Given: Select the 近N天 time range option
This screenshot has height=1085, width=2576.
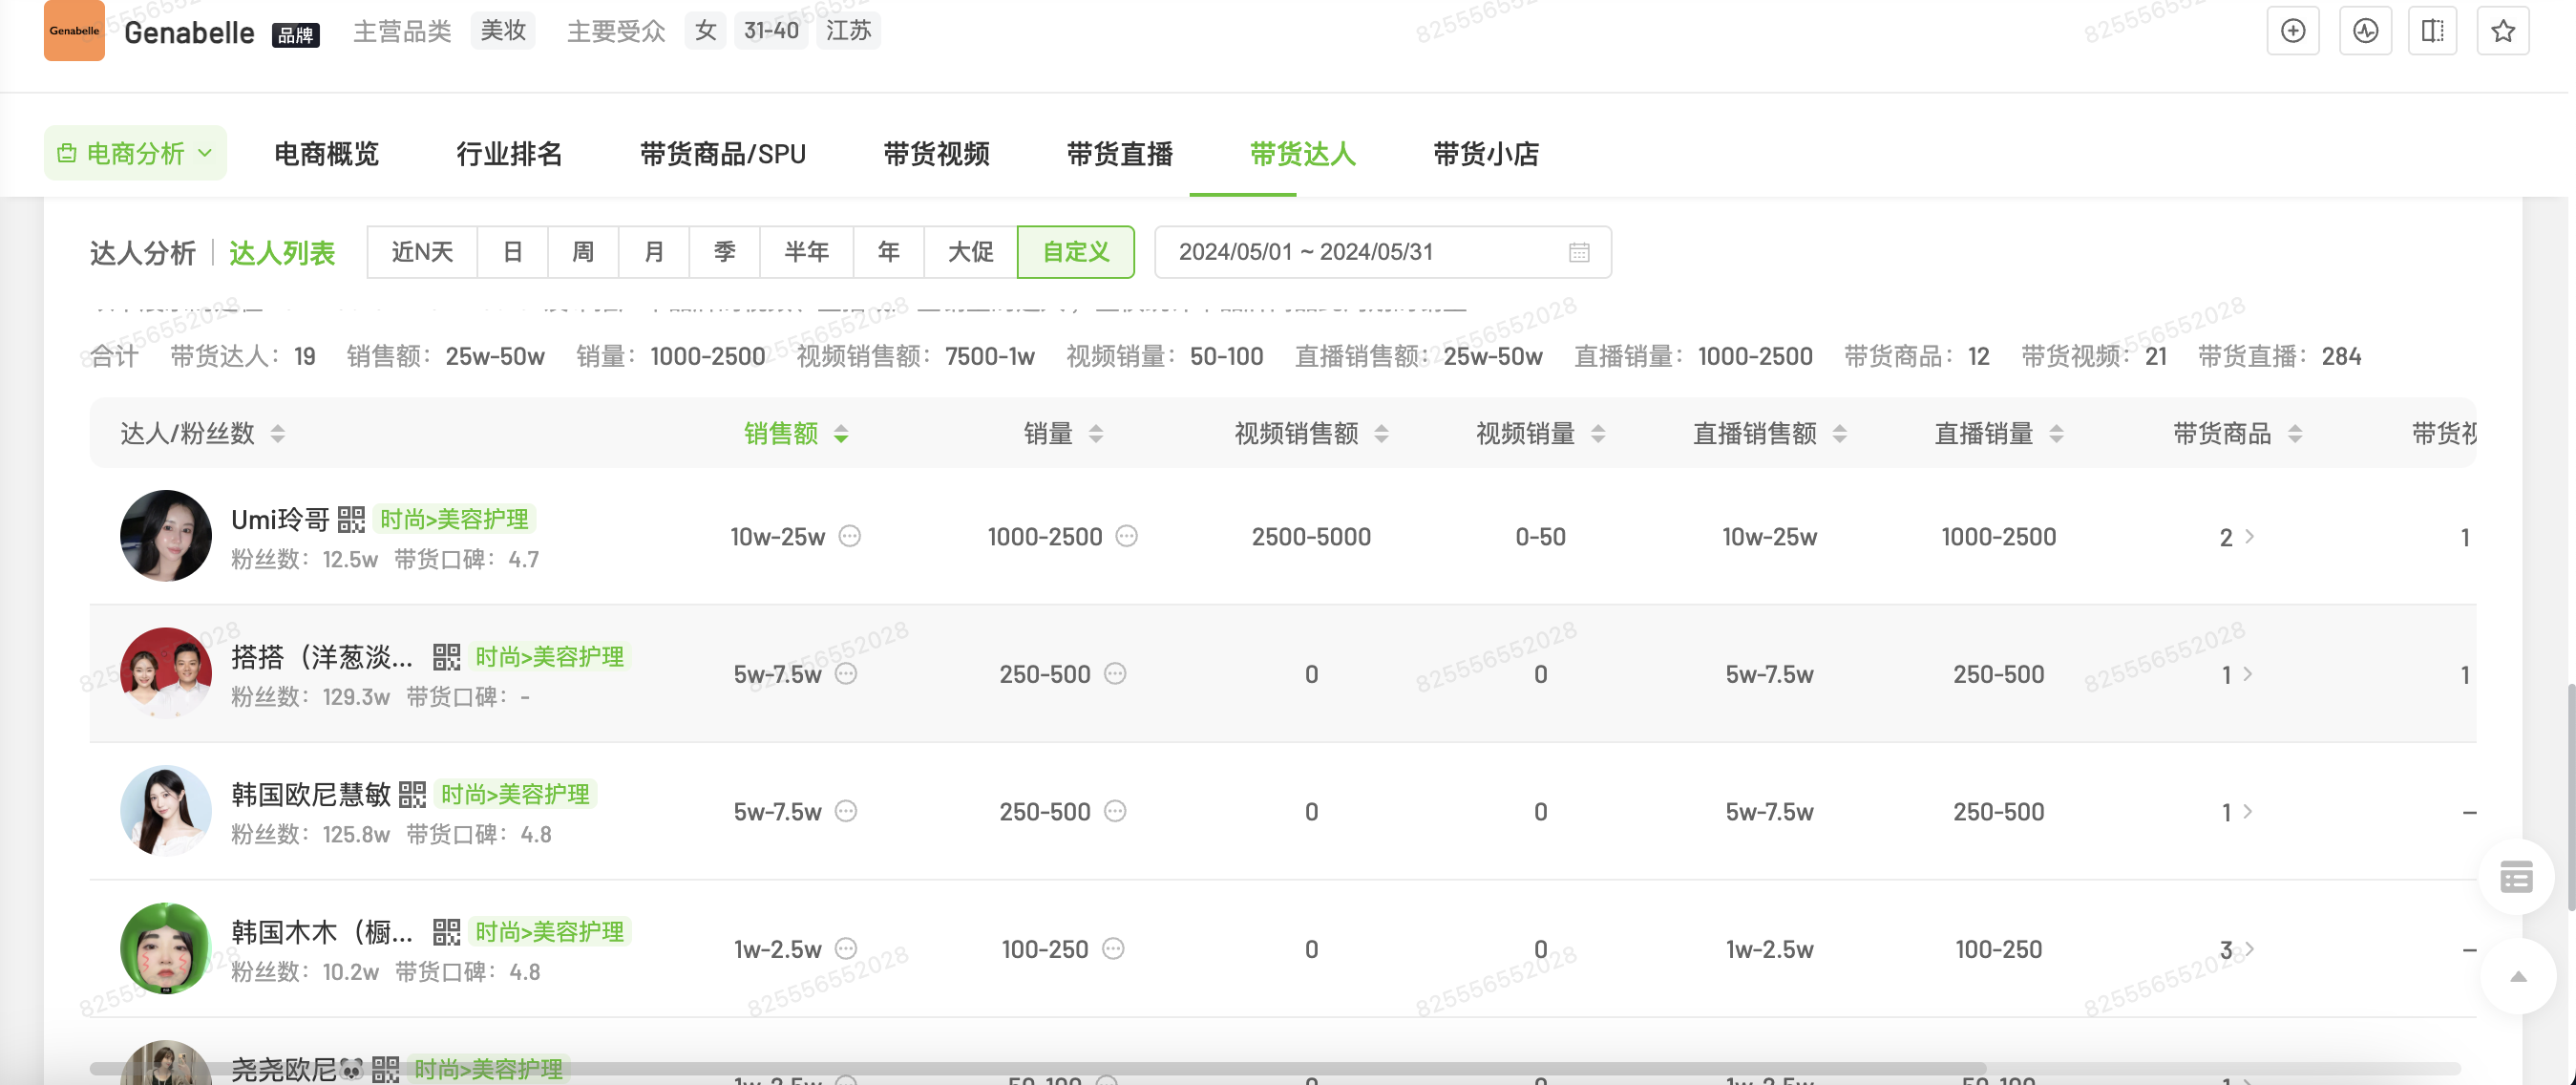Looking at the screenshot, I should (422, 252).
